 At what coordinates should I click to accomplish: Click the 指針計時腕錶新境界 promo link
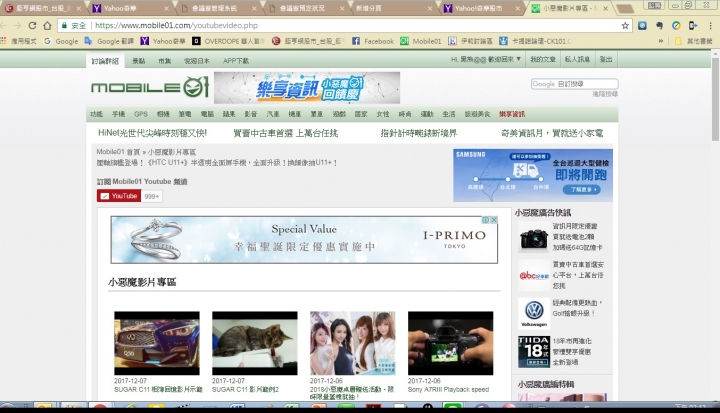pos(418,133)
